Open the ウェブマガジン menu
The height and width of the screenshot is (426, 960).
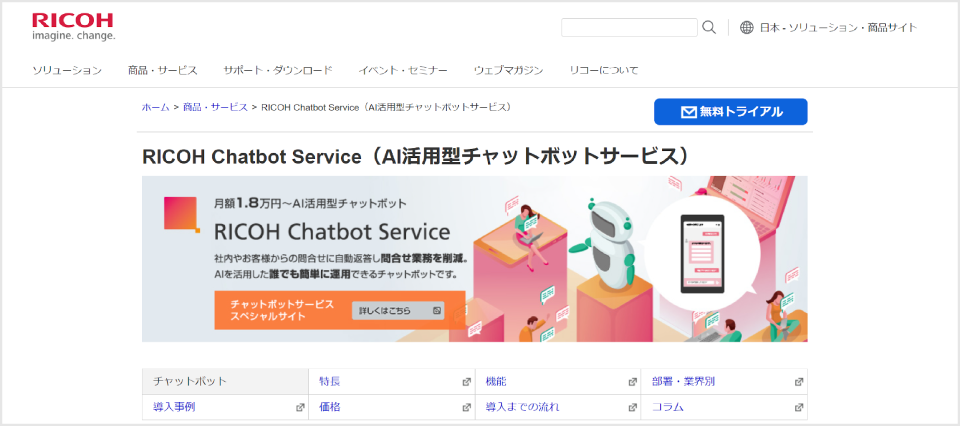tap(508, 70)
